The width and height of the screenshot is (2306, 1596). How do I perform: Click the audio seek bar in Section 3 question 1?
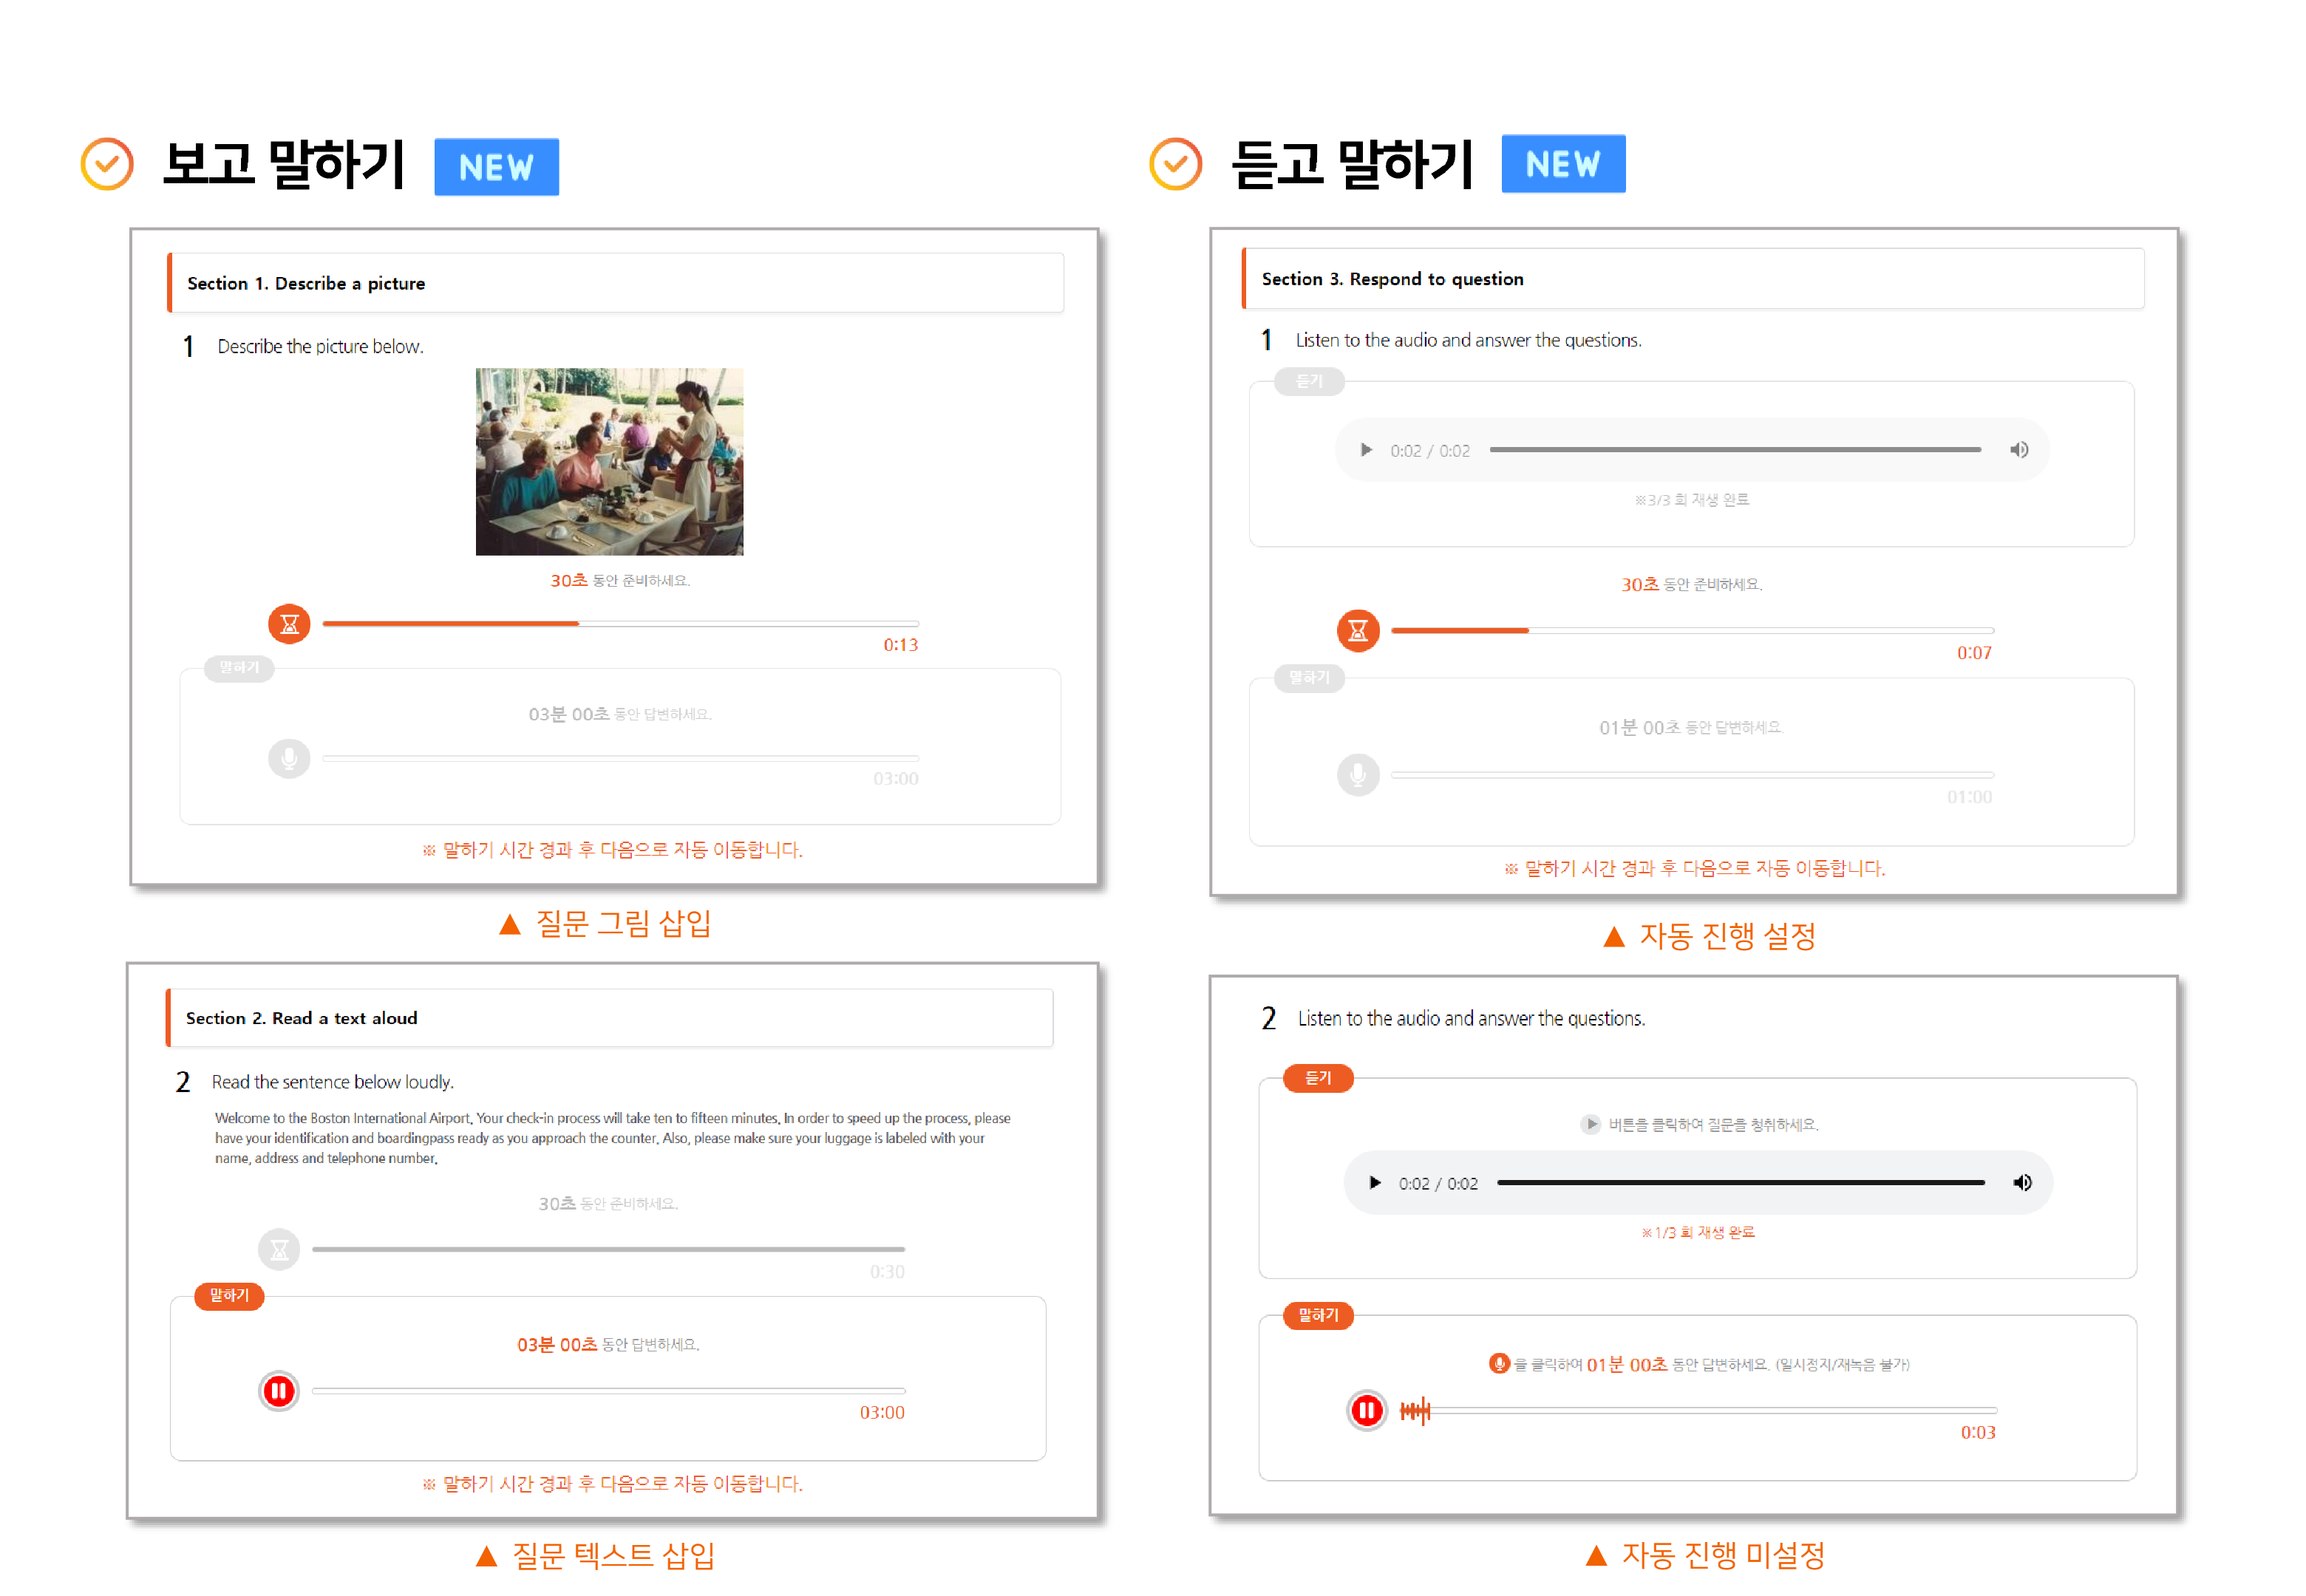point(1735,450)
